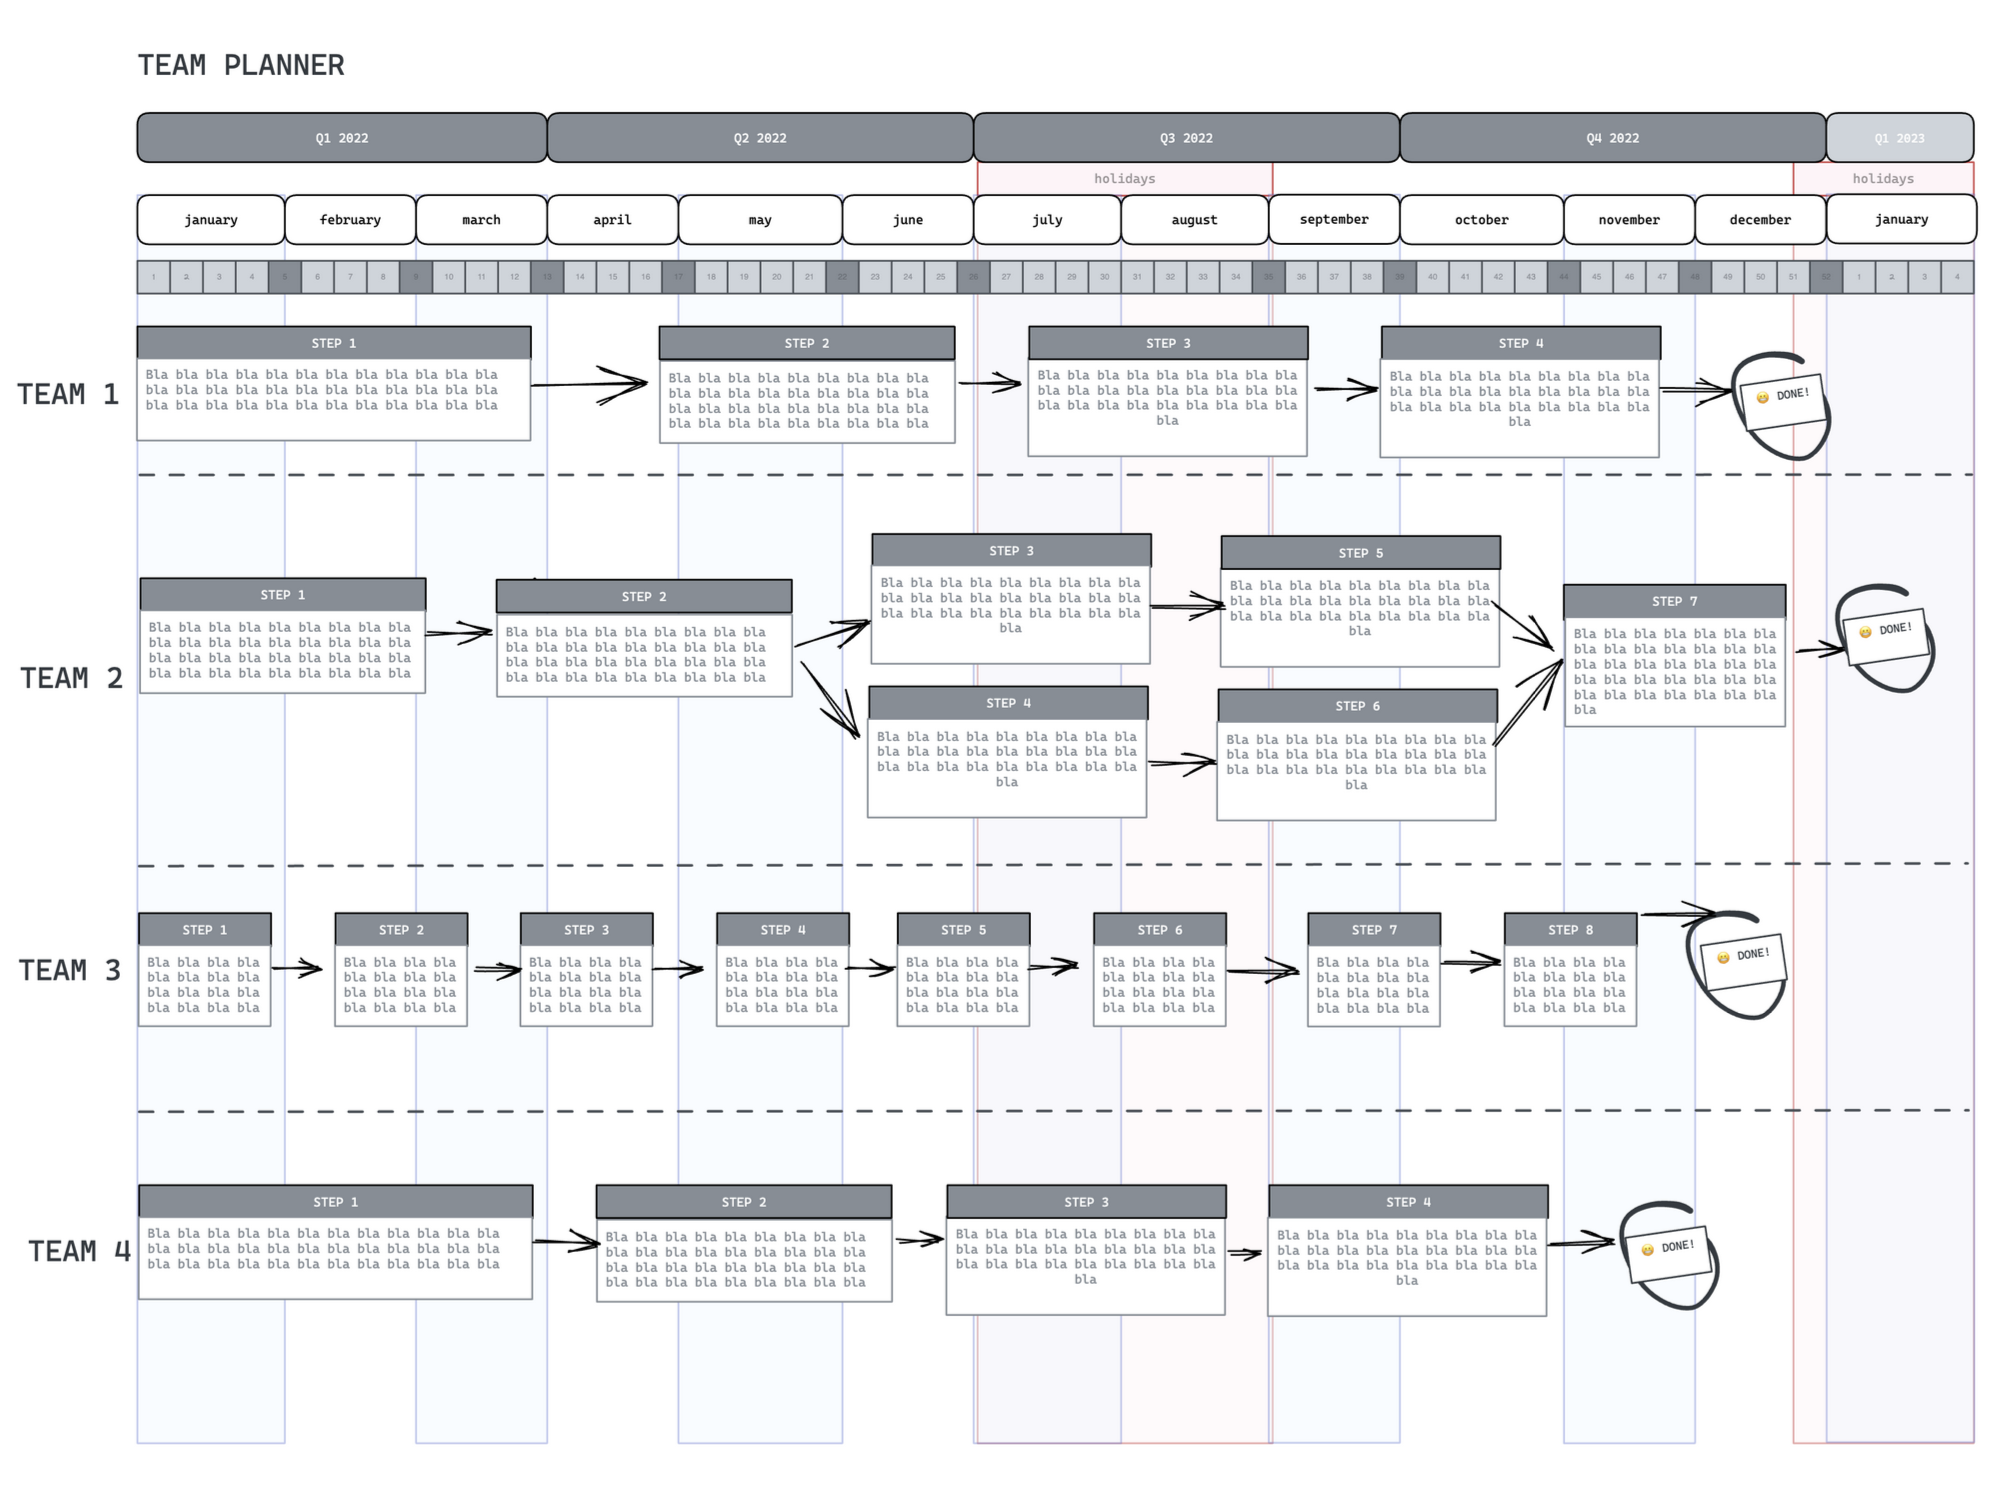This screenshot has width=2008, height=1496.
Task: Click Team 2 STEP 7 card header
Action: (x=1675, y=601)
